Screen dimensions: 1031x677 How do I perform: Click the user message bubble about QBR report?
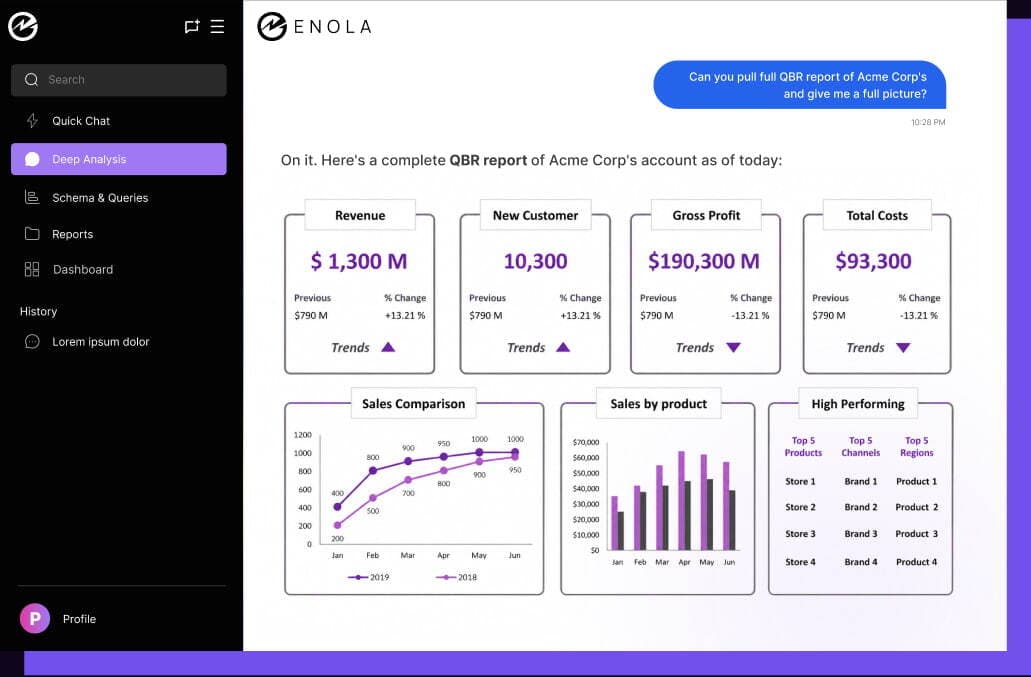800,85
